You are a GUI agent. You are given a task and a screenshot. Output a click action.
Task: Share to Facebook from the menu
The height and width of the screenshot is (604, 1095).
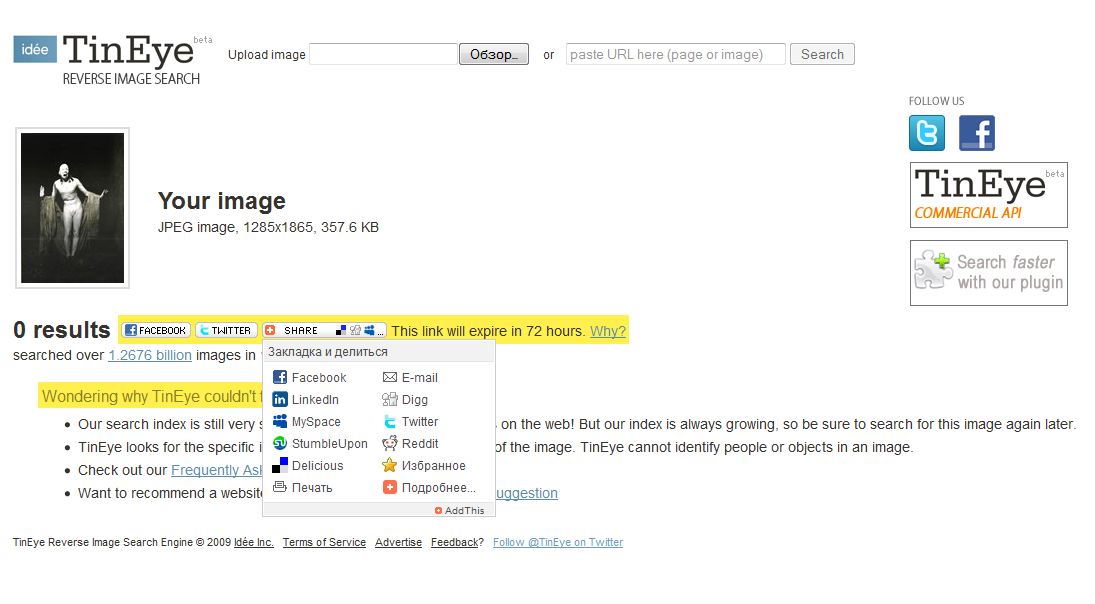coord(318,378)
